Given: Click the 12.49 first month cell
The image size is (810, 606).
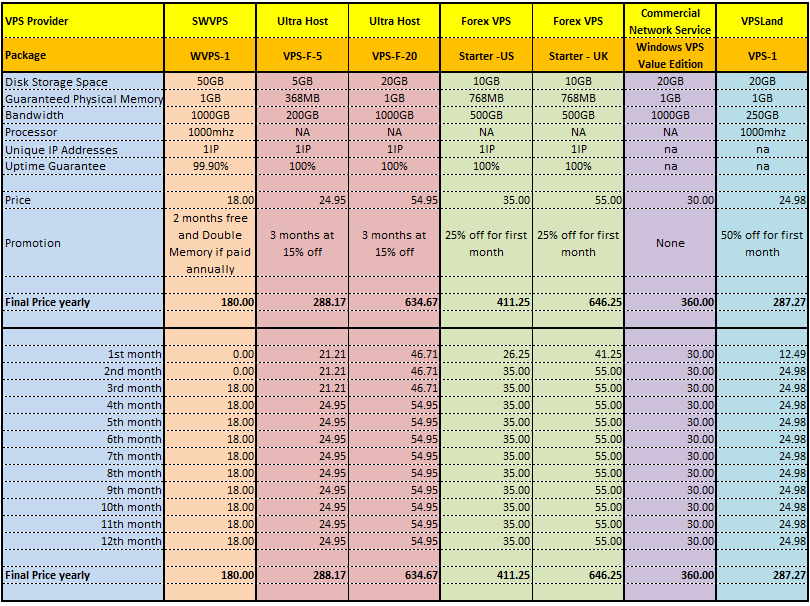Looking at the screenshot, I should (762, 354).
